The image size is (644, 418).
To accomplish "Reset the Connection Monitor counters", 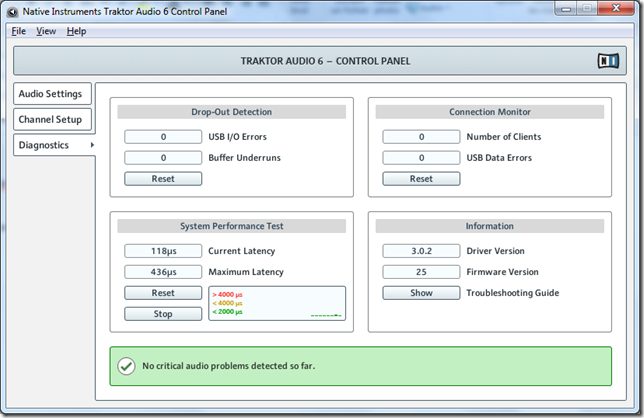I will click(421, 179).
